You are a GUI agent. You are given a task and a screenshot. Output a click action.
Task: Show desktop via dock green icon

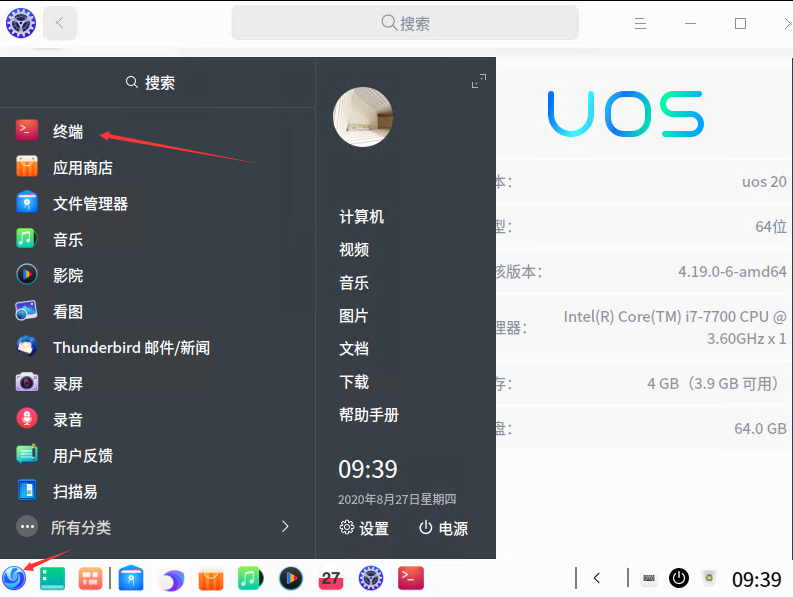pyautogui.click(x=52, y=578)
